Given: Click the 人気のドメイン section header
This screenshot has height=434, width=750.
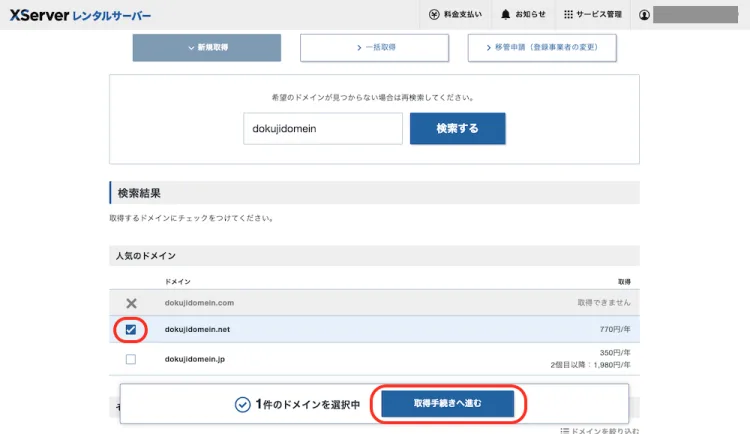Looking at the screenshot, I should [x=374, y=256].
